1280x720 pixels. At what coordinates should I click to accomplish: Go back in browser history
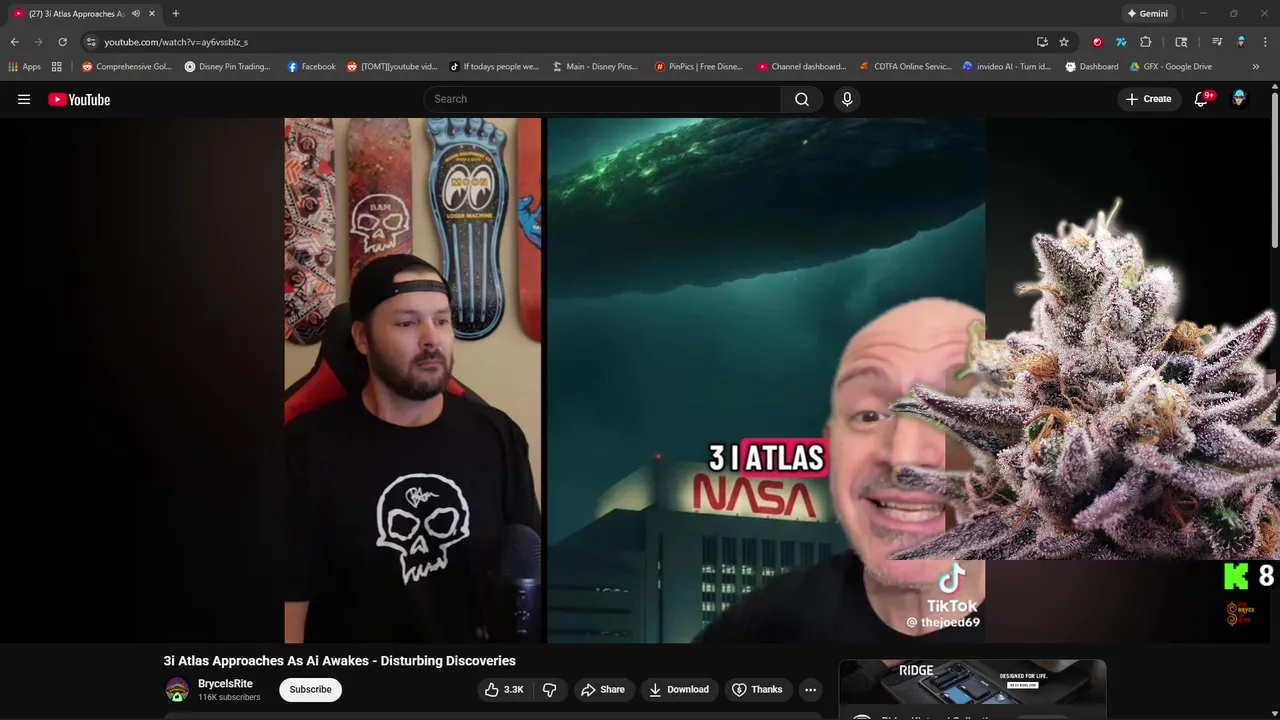point(14,42)
